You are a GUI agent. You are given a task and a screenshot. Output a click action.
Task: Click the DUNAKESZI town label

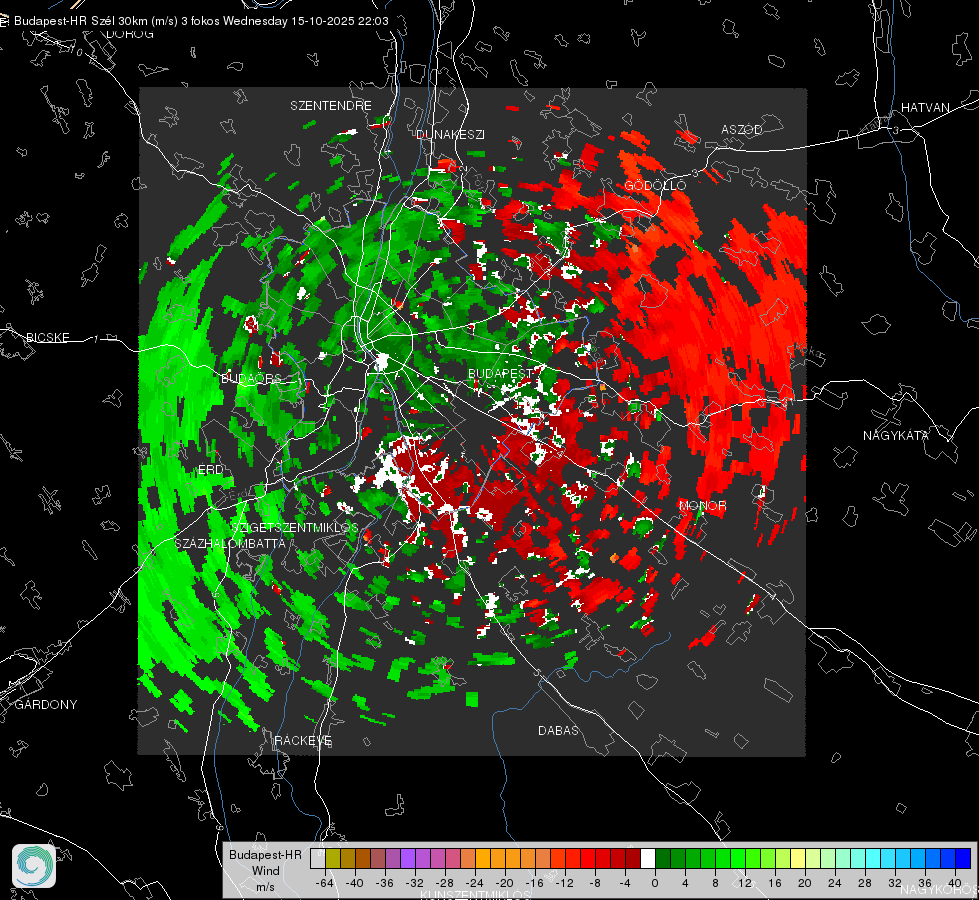[450, 134]
